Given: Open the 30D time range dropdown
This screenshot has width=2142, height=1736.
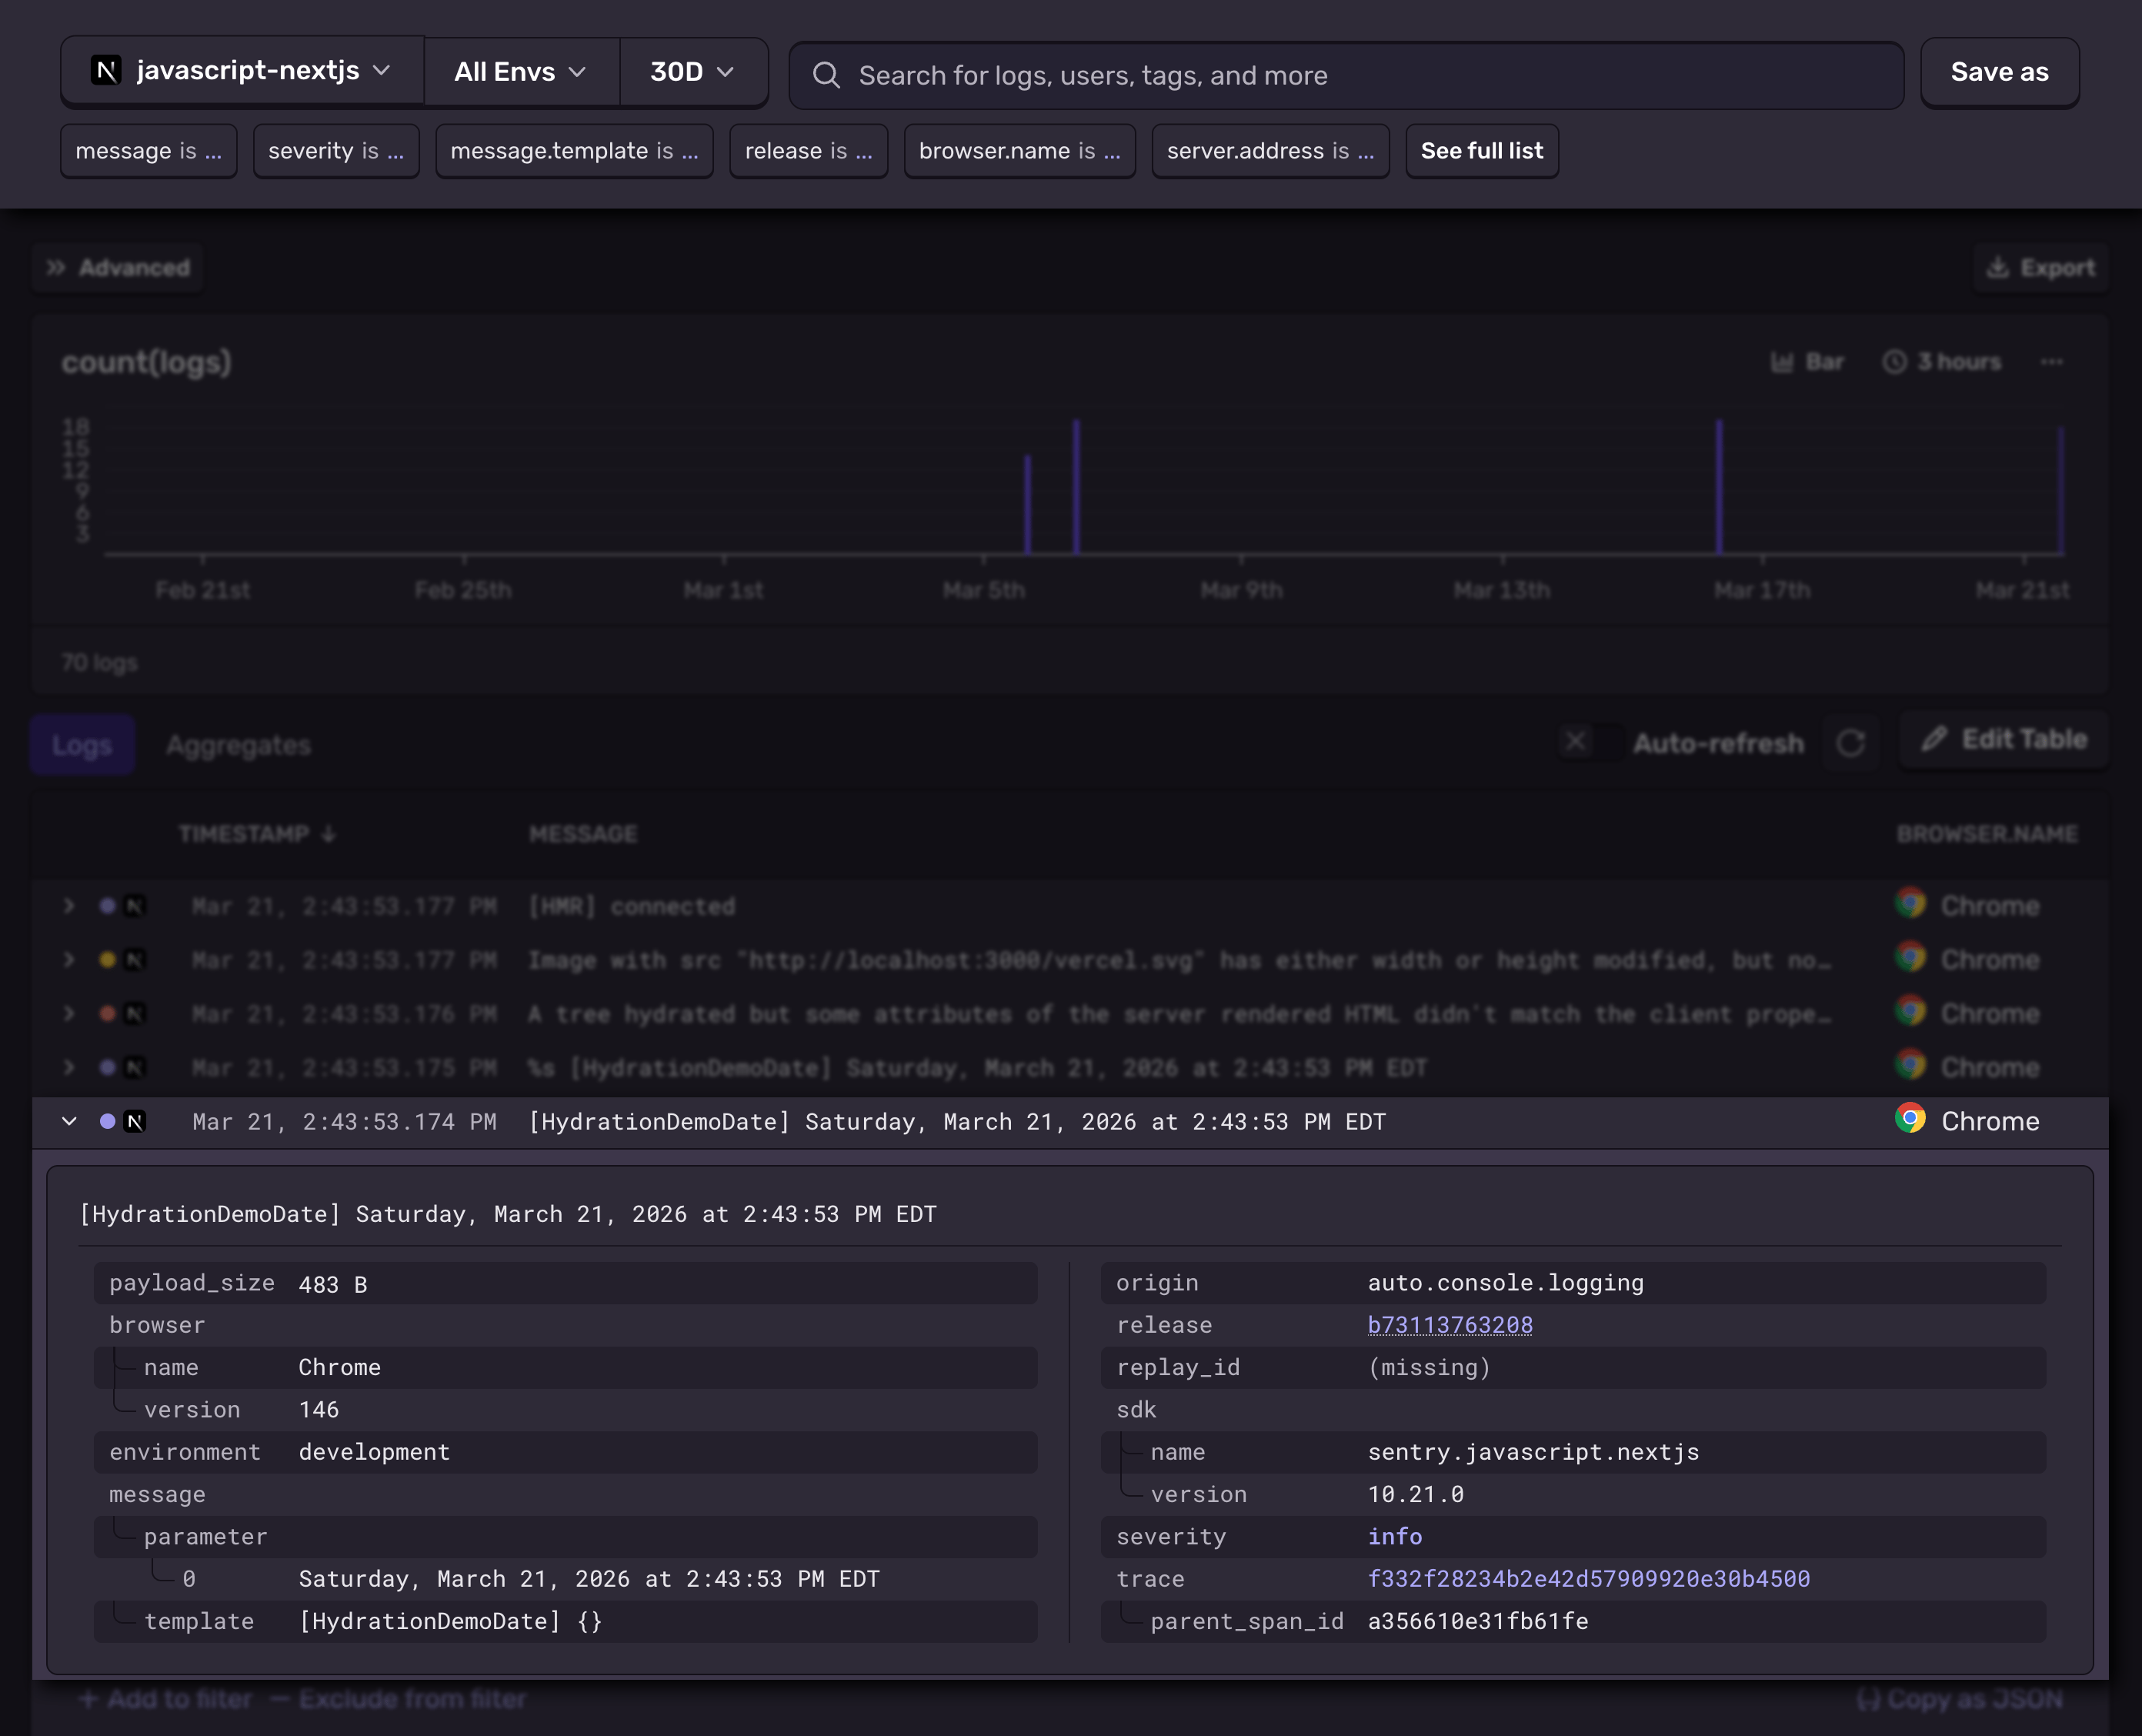Looking at the screenshot, I should click(692, 72).
